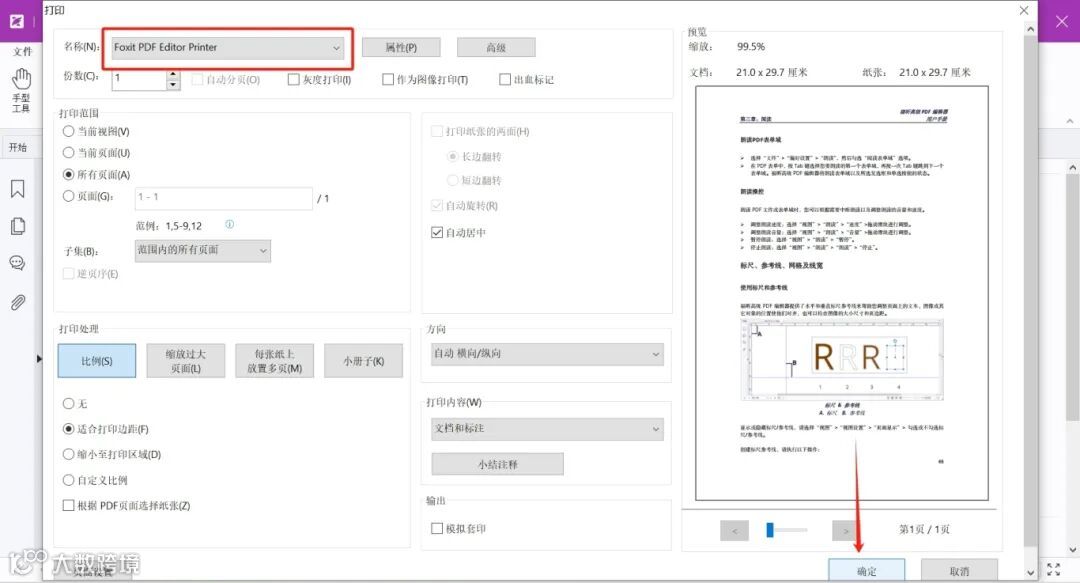Select 自定义比例 radio option

(x=68, y=480)
